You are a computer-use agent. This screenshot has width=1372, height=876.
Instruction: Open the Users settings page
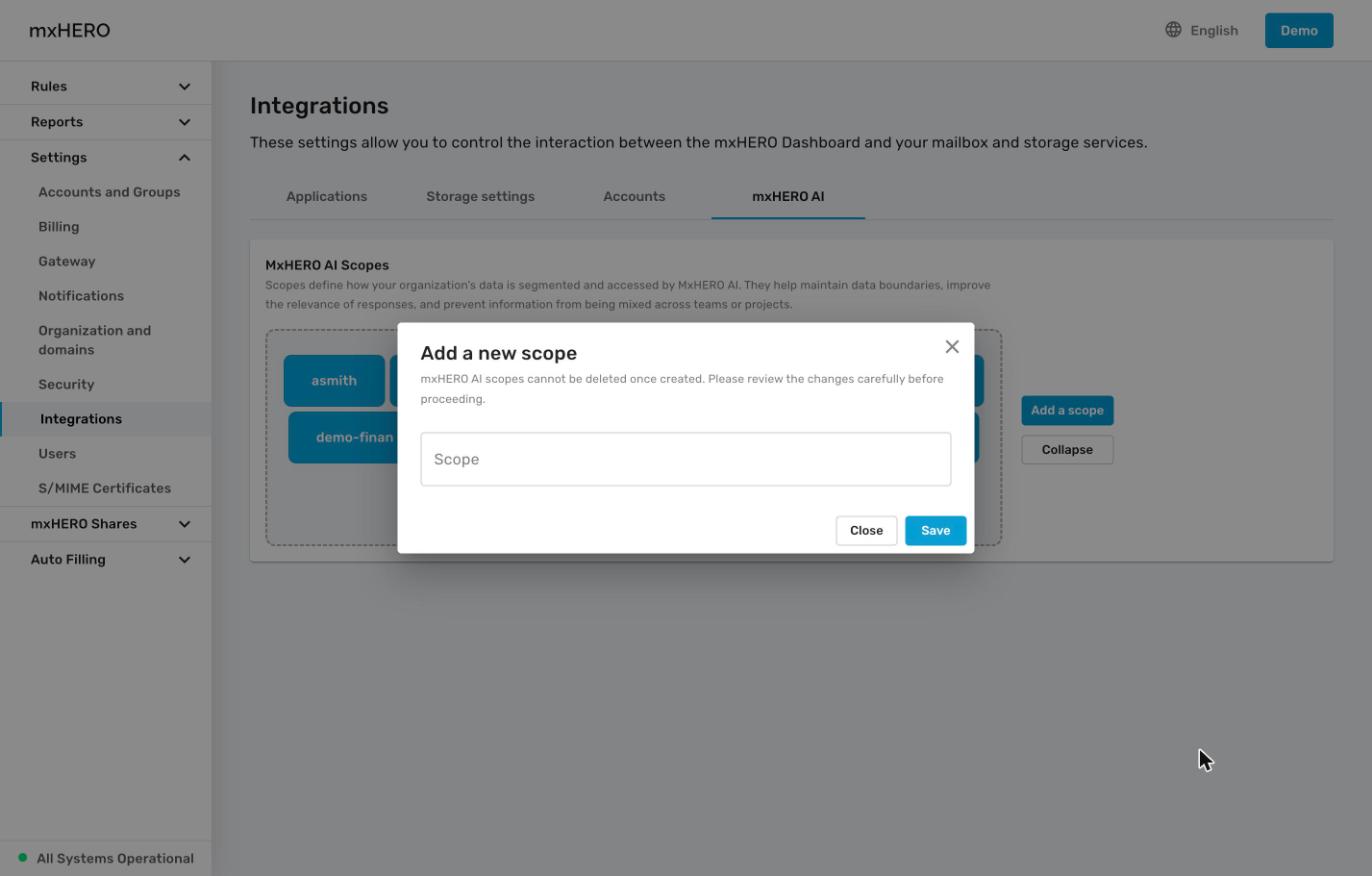click(x=57, y=454)
